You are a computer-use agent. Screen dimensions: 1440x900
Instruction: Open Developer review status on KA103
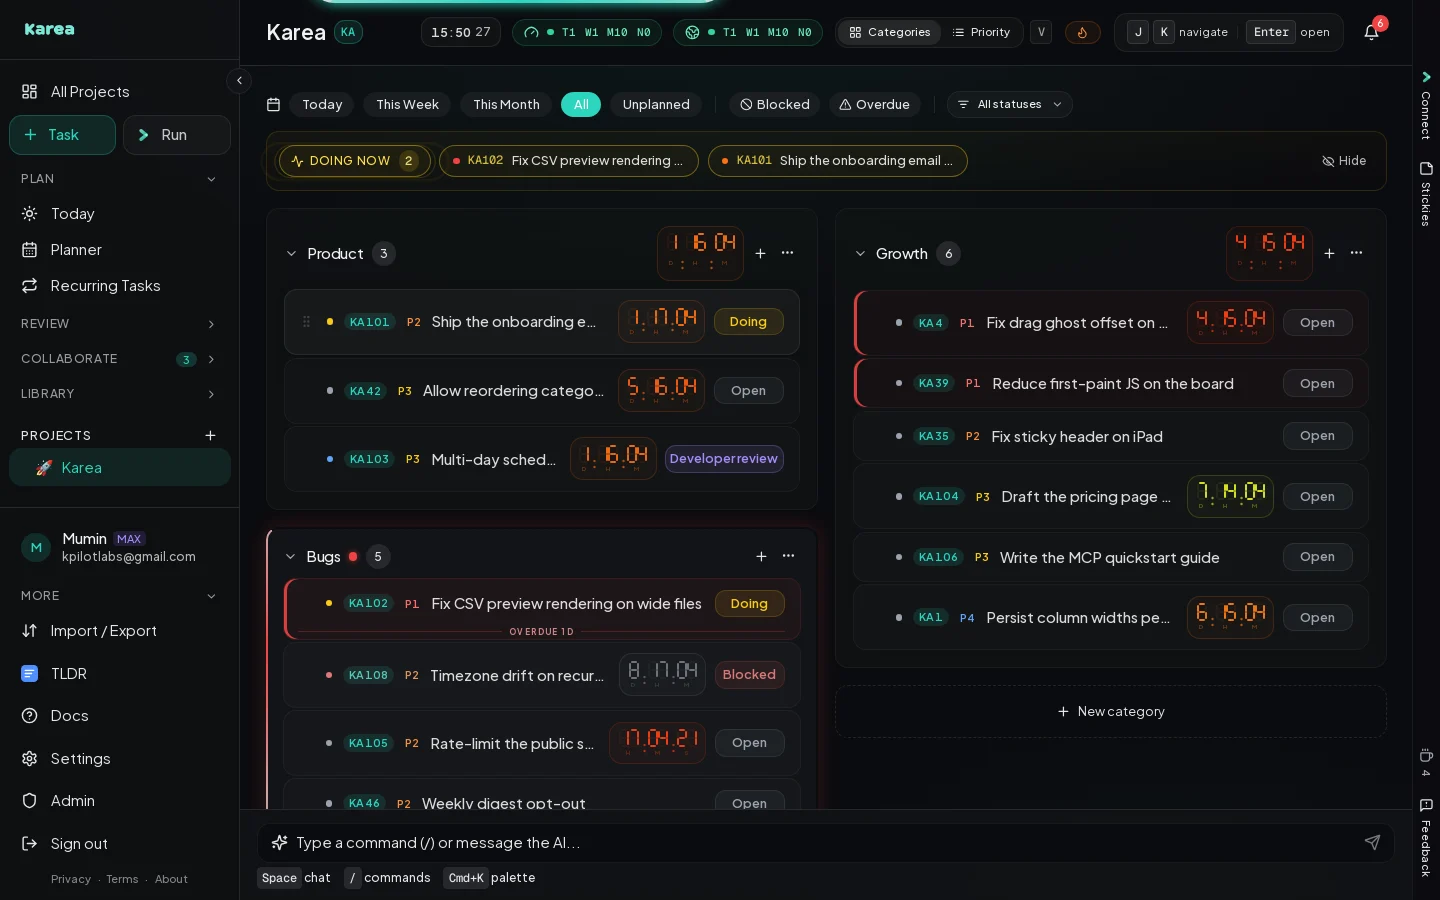pyautogui.click(x=724, y=459)
